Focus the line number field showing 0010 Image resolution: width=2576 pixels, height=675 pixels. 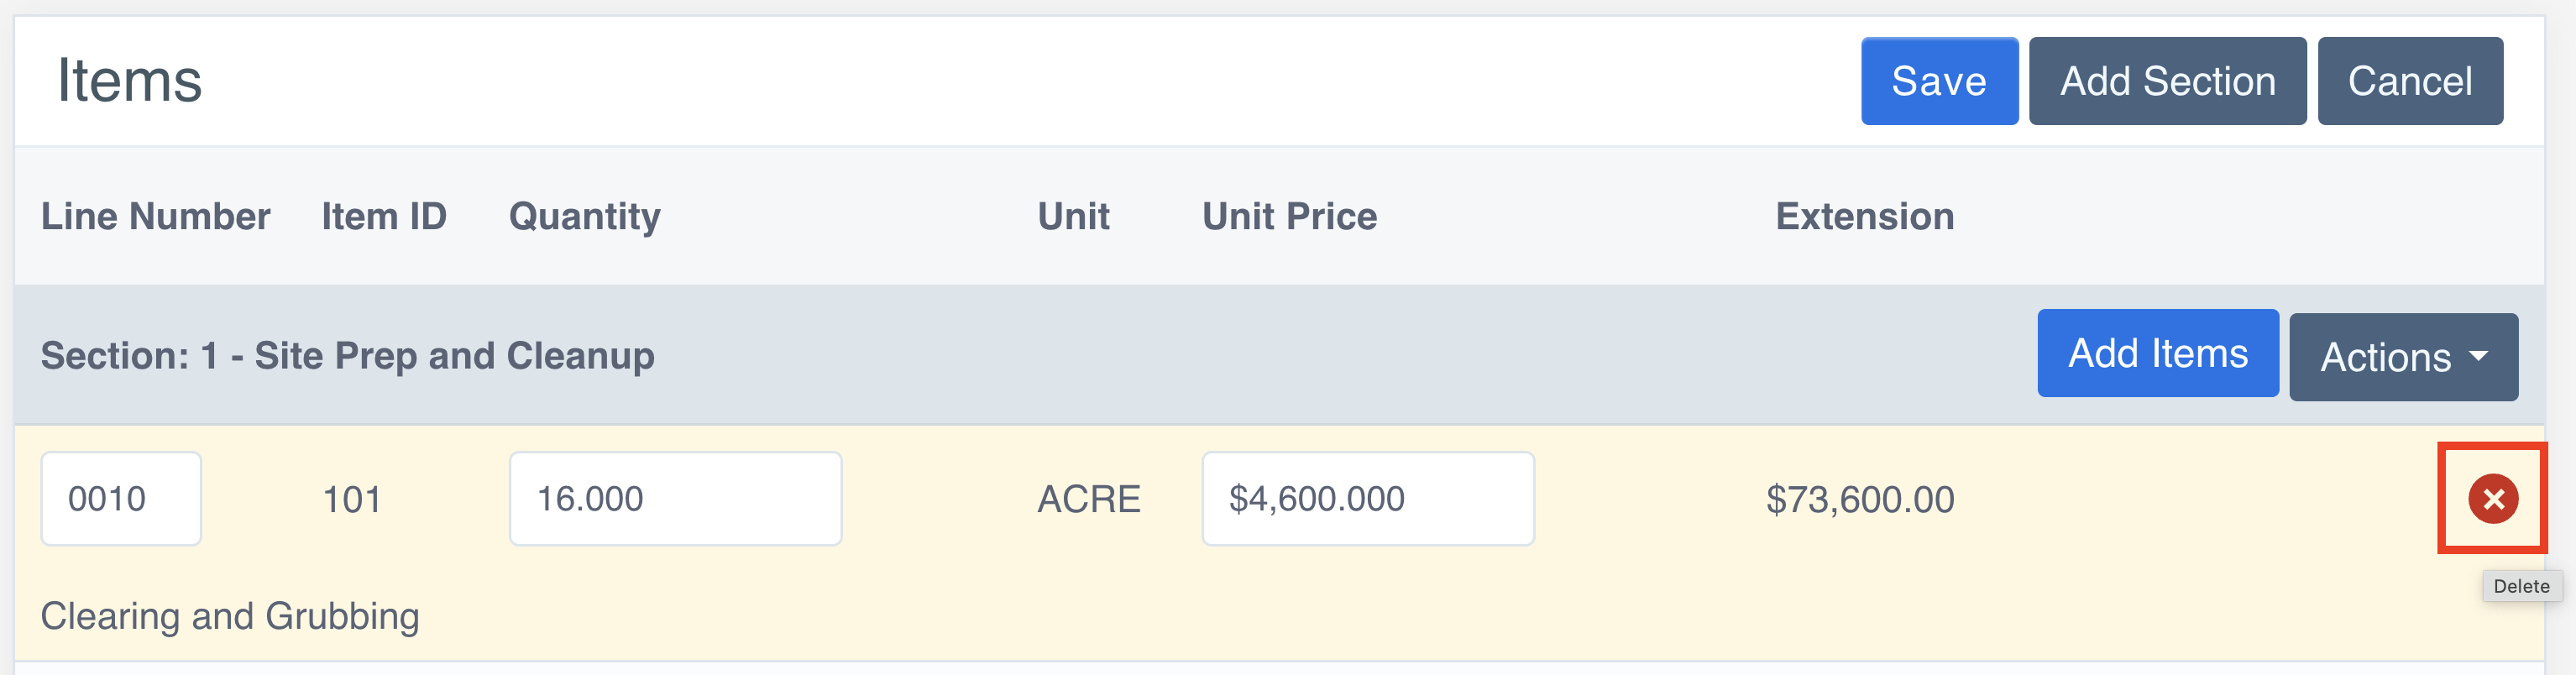coord(120,498)
